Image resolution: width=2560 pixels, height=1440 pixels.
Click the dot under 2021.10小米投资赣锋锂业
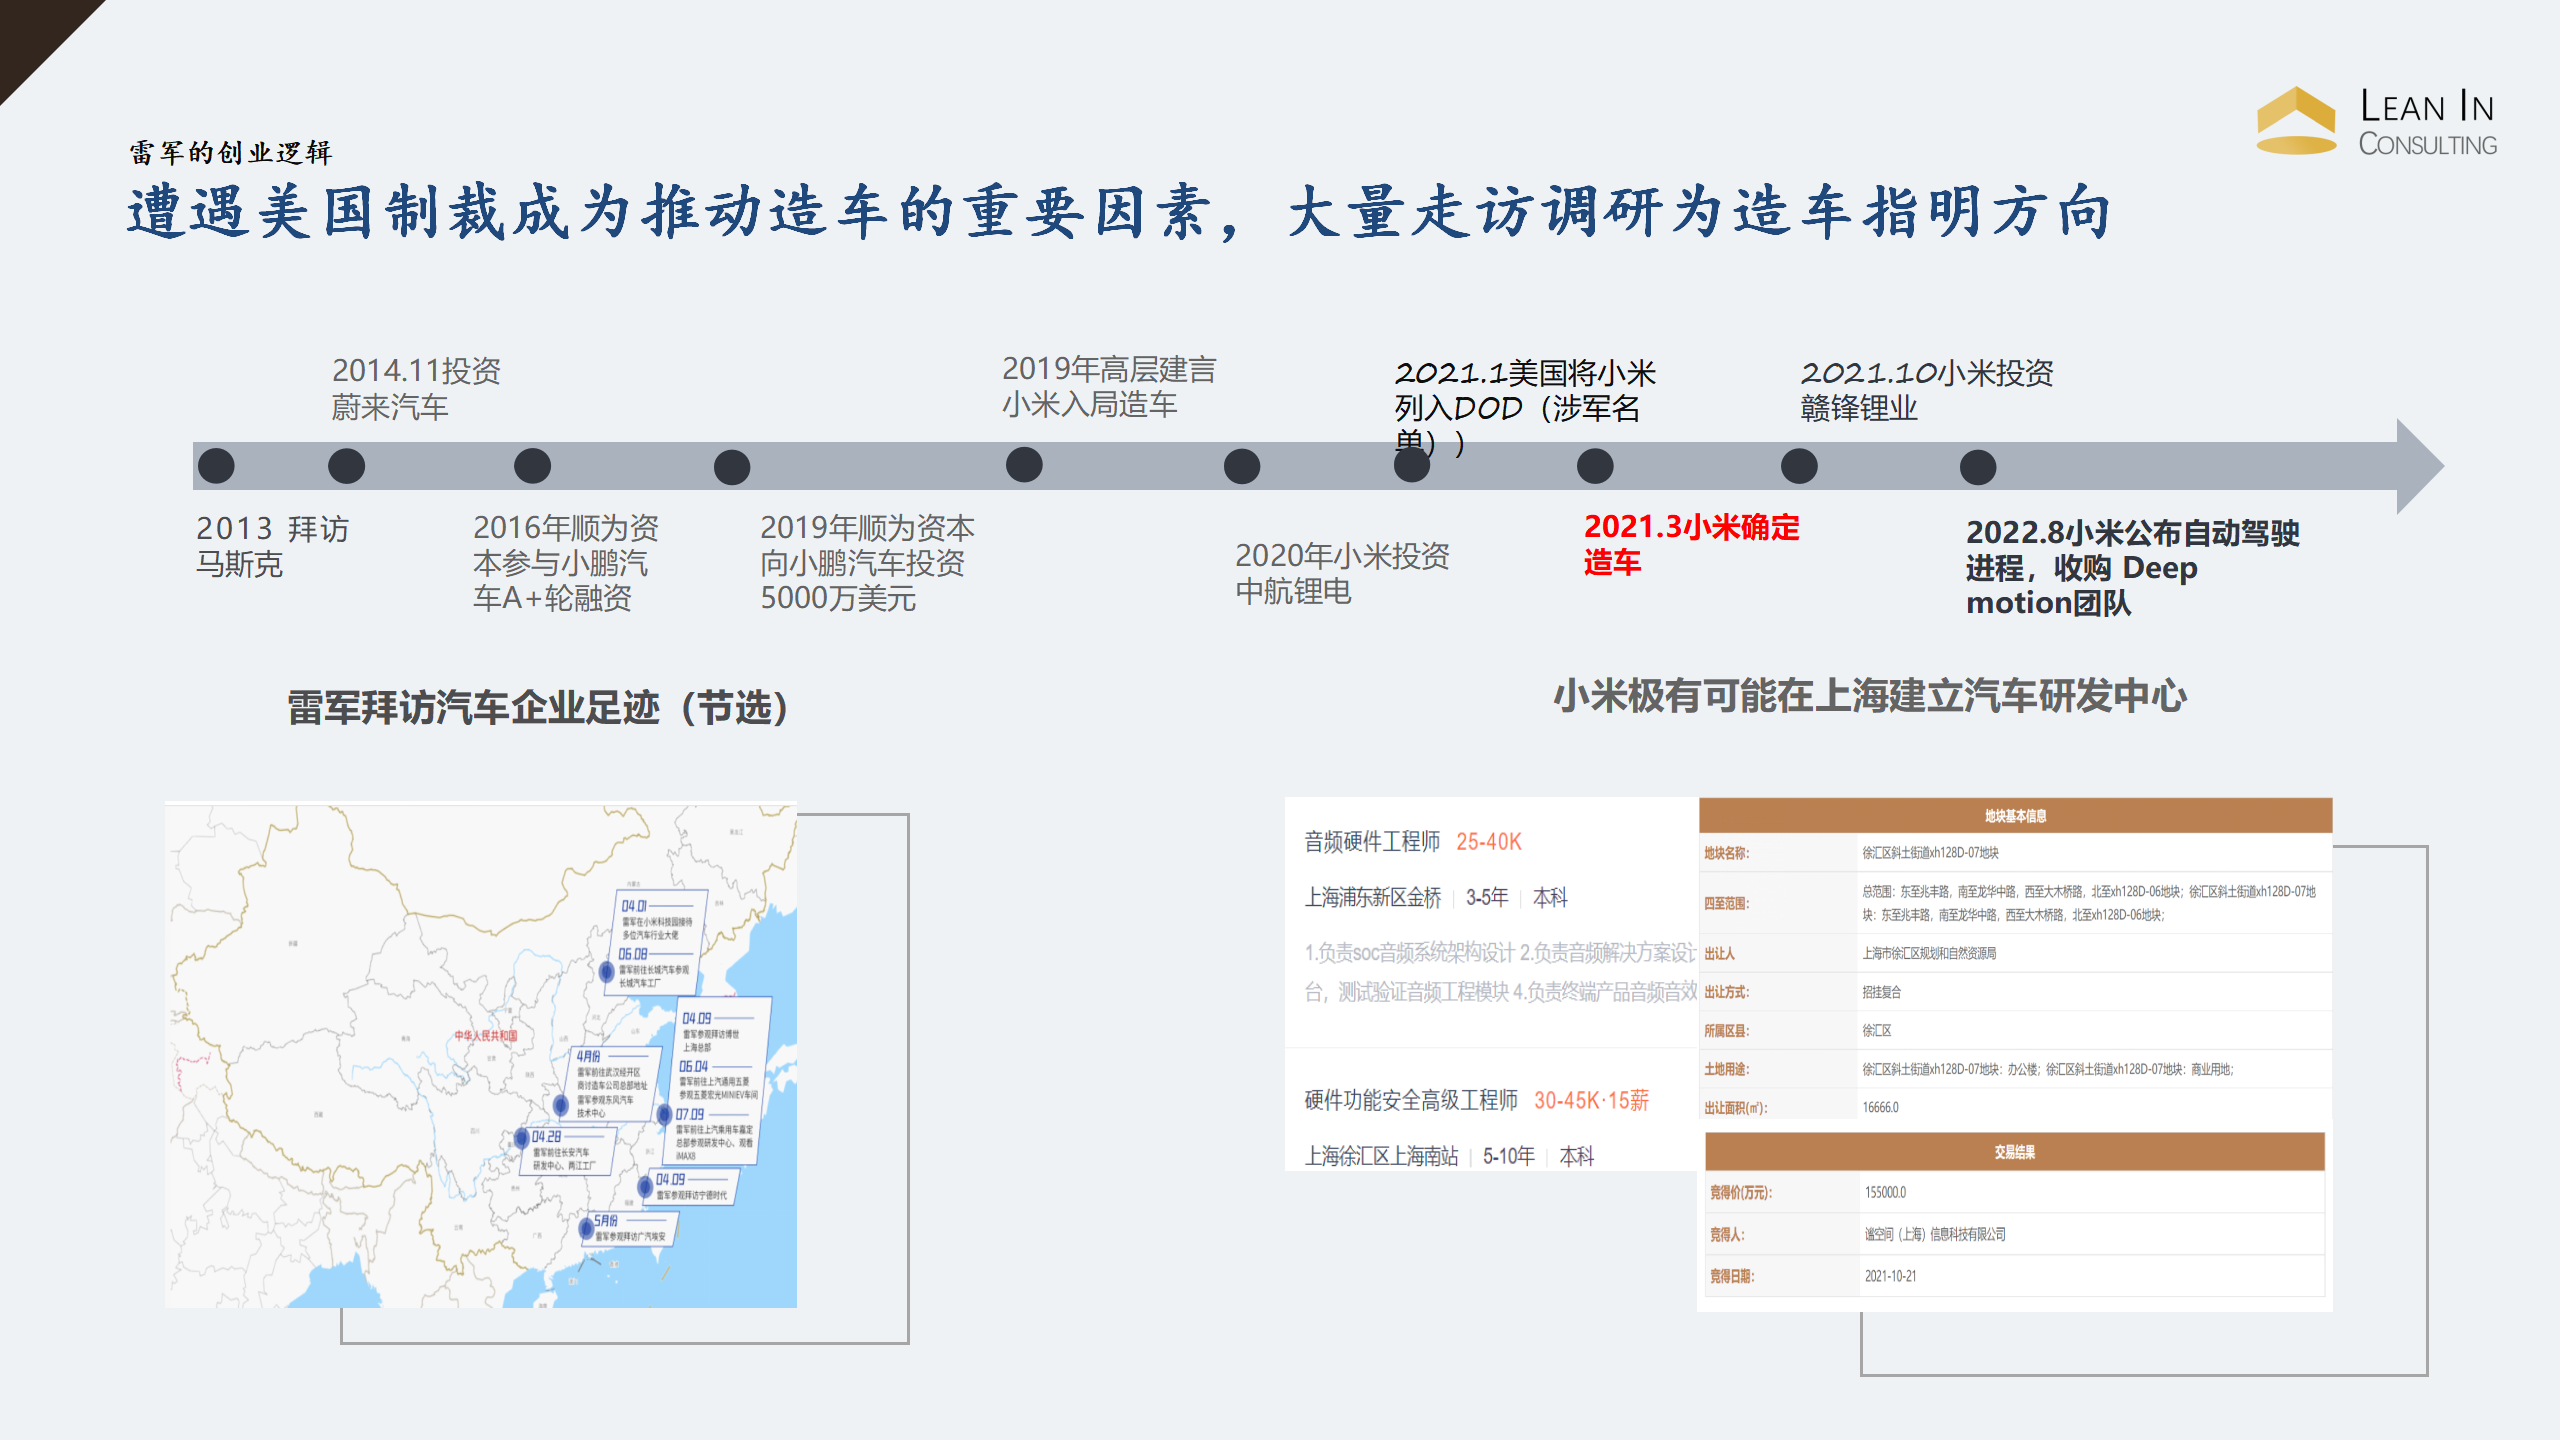point(1799,466)
